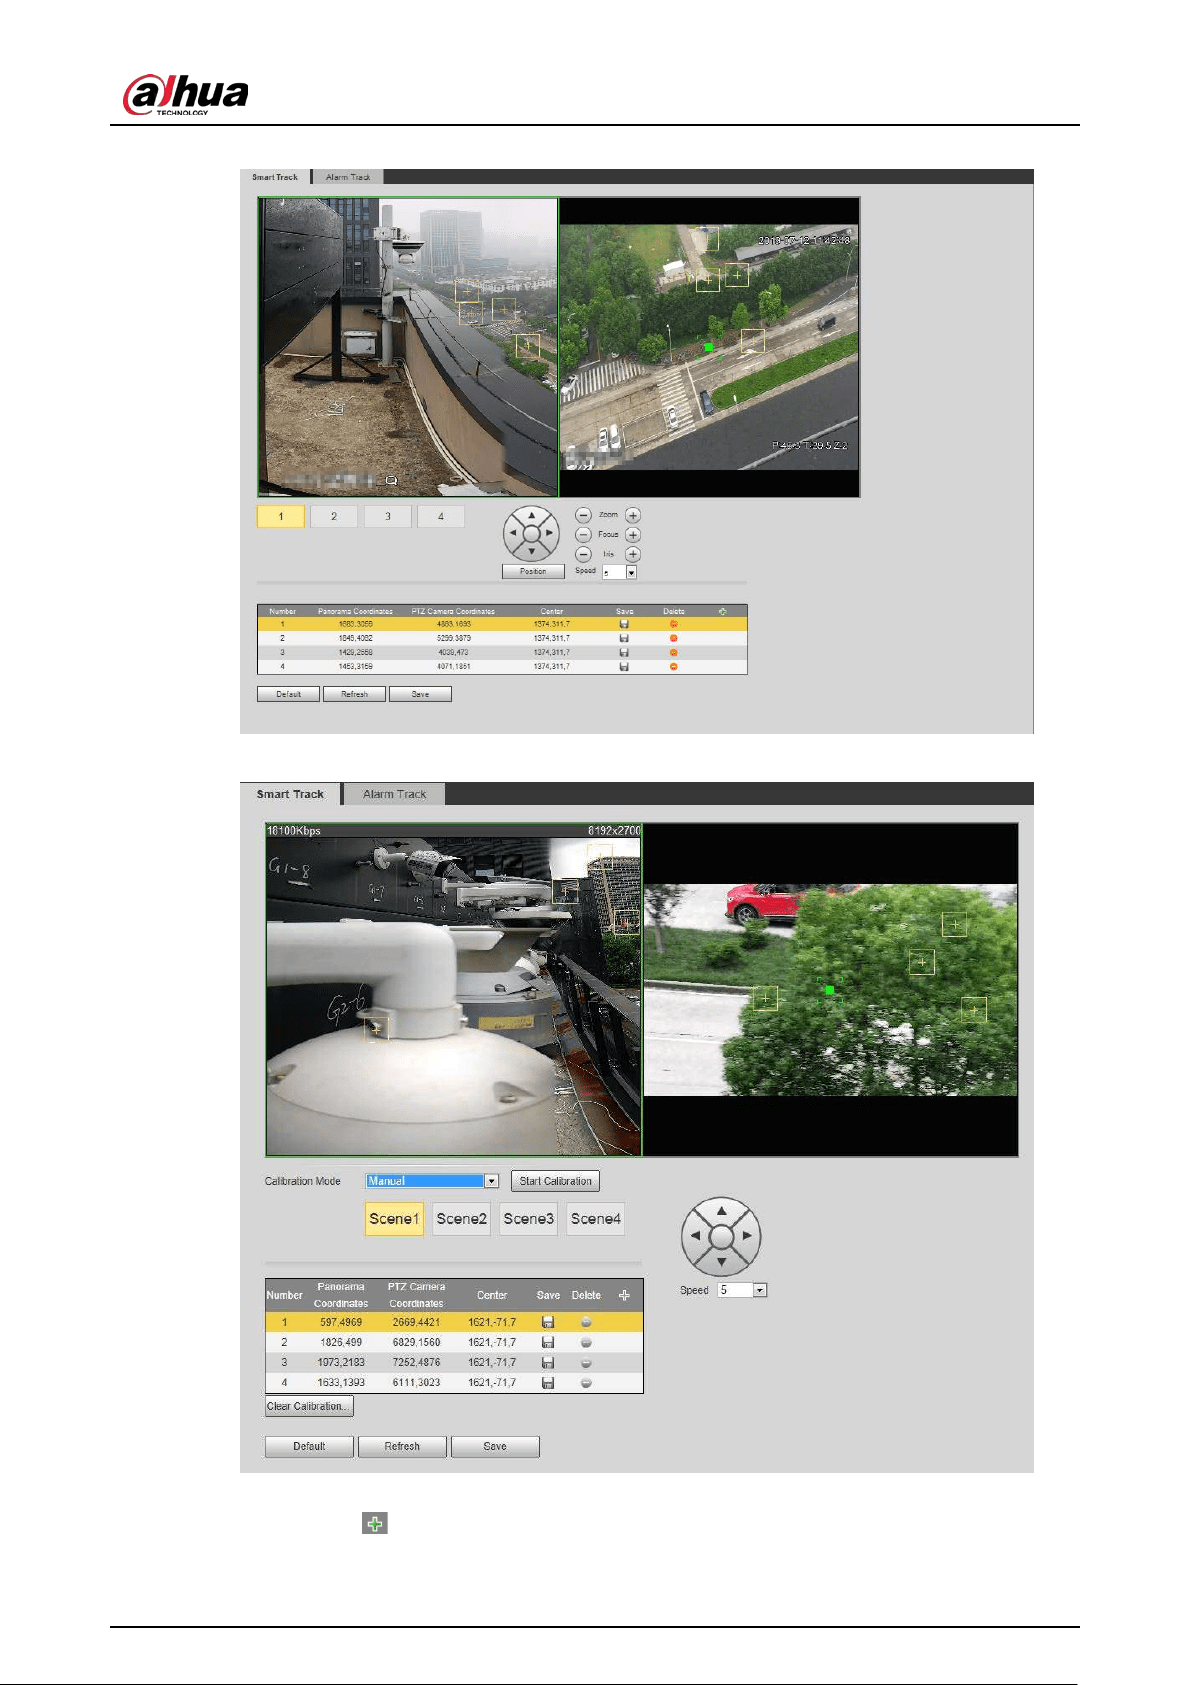
Task: Delete calibration row with panorama 1429,2558
Action: point(674,652)
